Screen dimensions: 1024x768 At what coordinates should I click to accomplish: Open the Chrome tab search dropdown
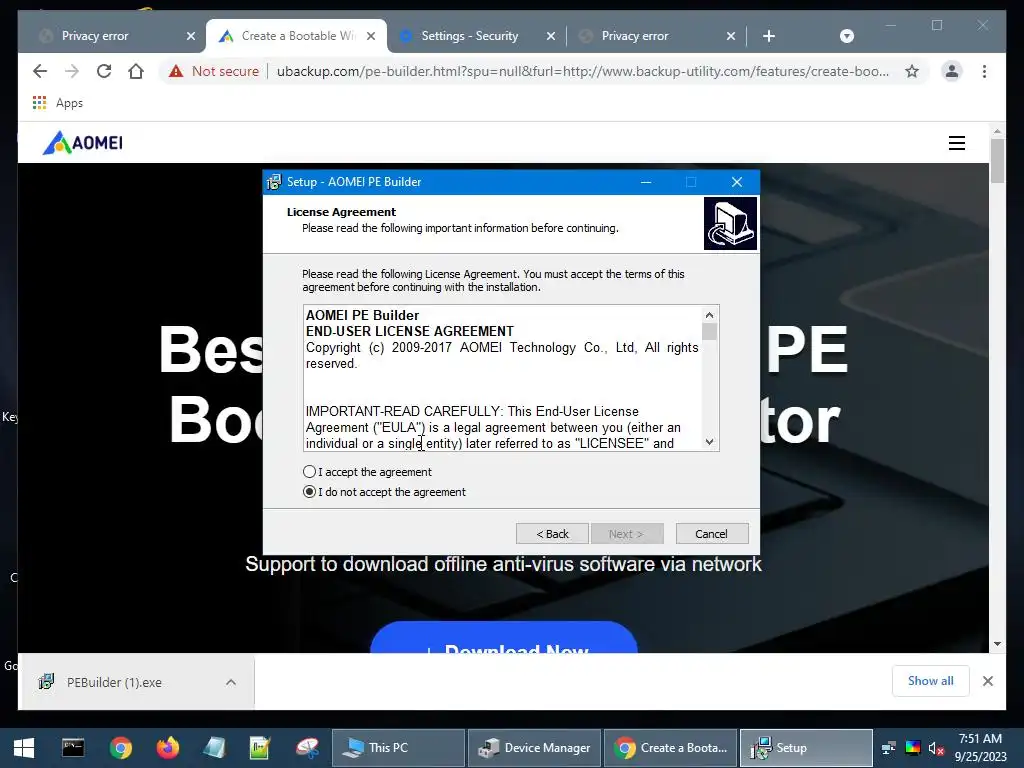(x=847, y=36)
